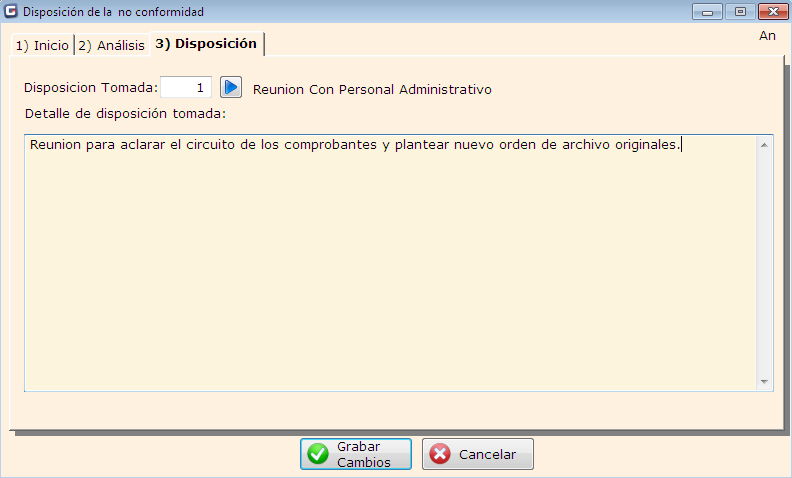The height and width of the screenshot is (478, 792).
Task: Select the 3) Disposición tab
Action: tap(206, 44)
